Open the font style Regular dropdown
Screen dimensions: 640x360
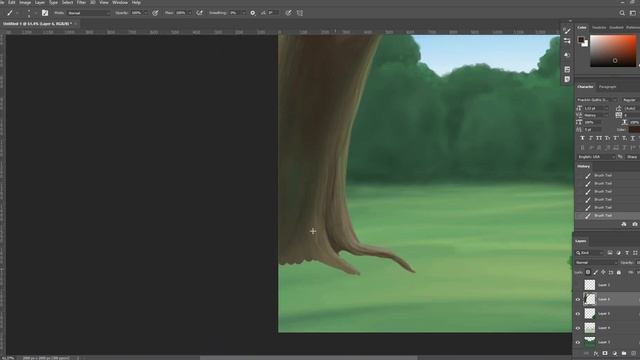click(x=631, y=100)
